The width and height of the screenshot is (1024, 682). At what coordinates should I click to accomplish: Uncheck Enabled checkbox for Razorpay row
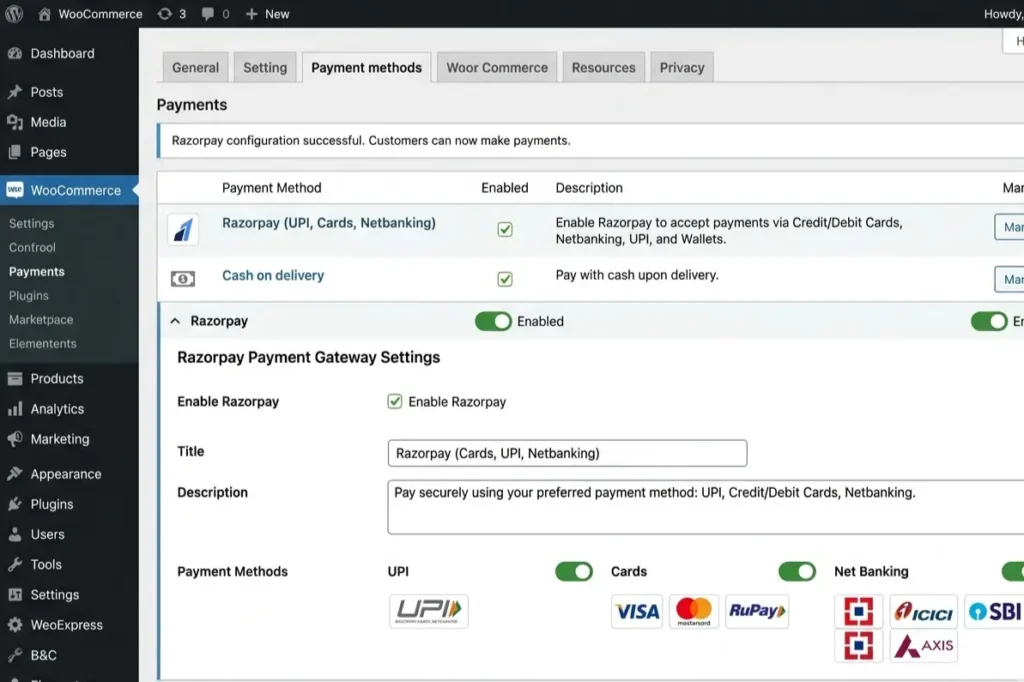pyautogui.click(x=505, y=229)
